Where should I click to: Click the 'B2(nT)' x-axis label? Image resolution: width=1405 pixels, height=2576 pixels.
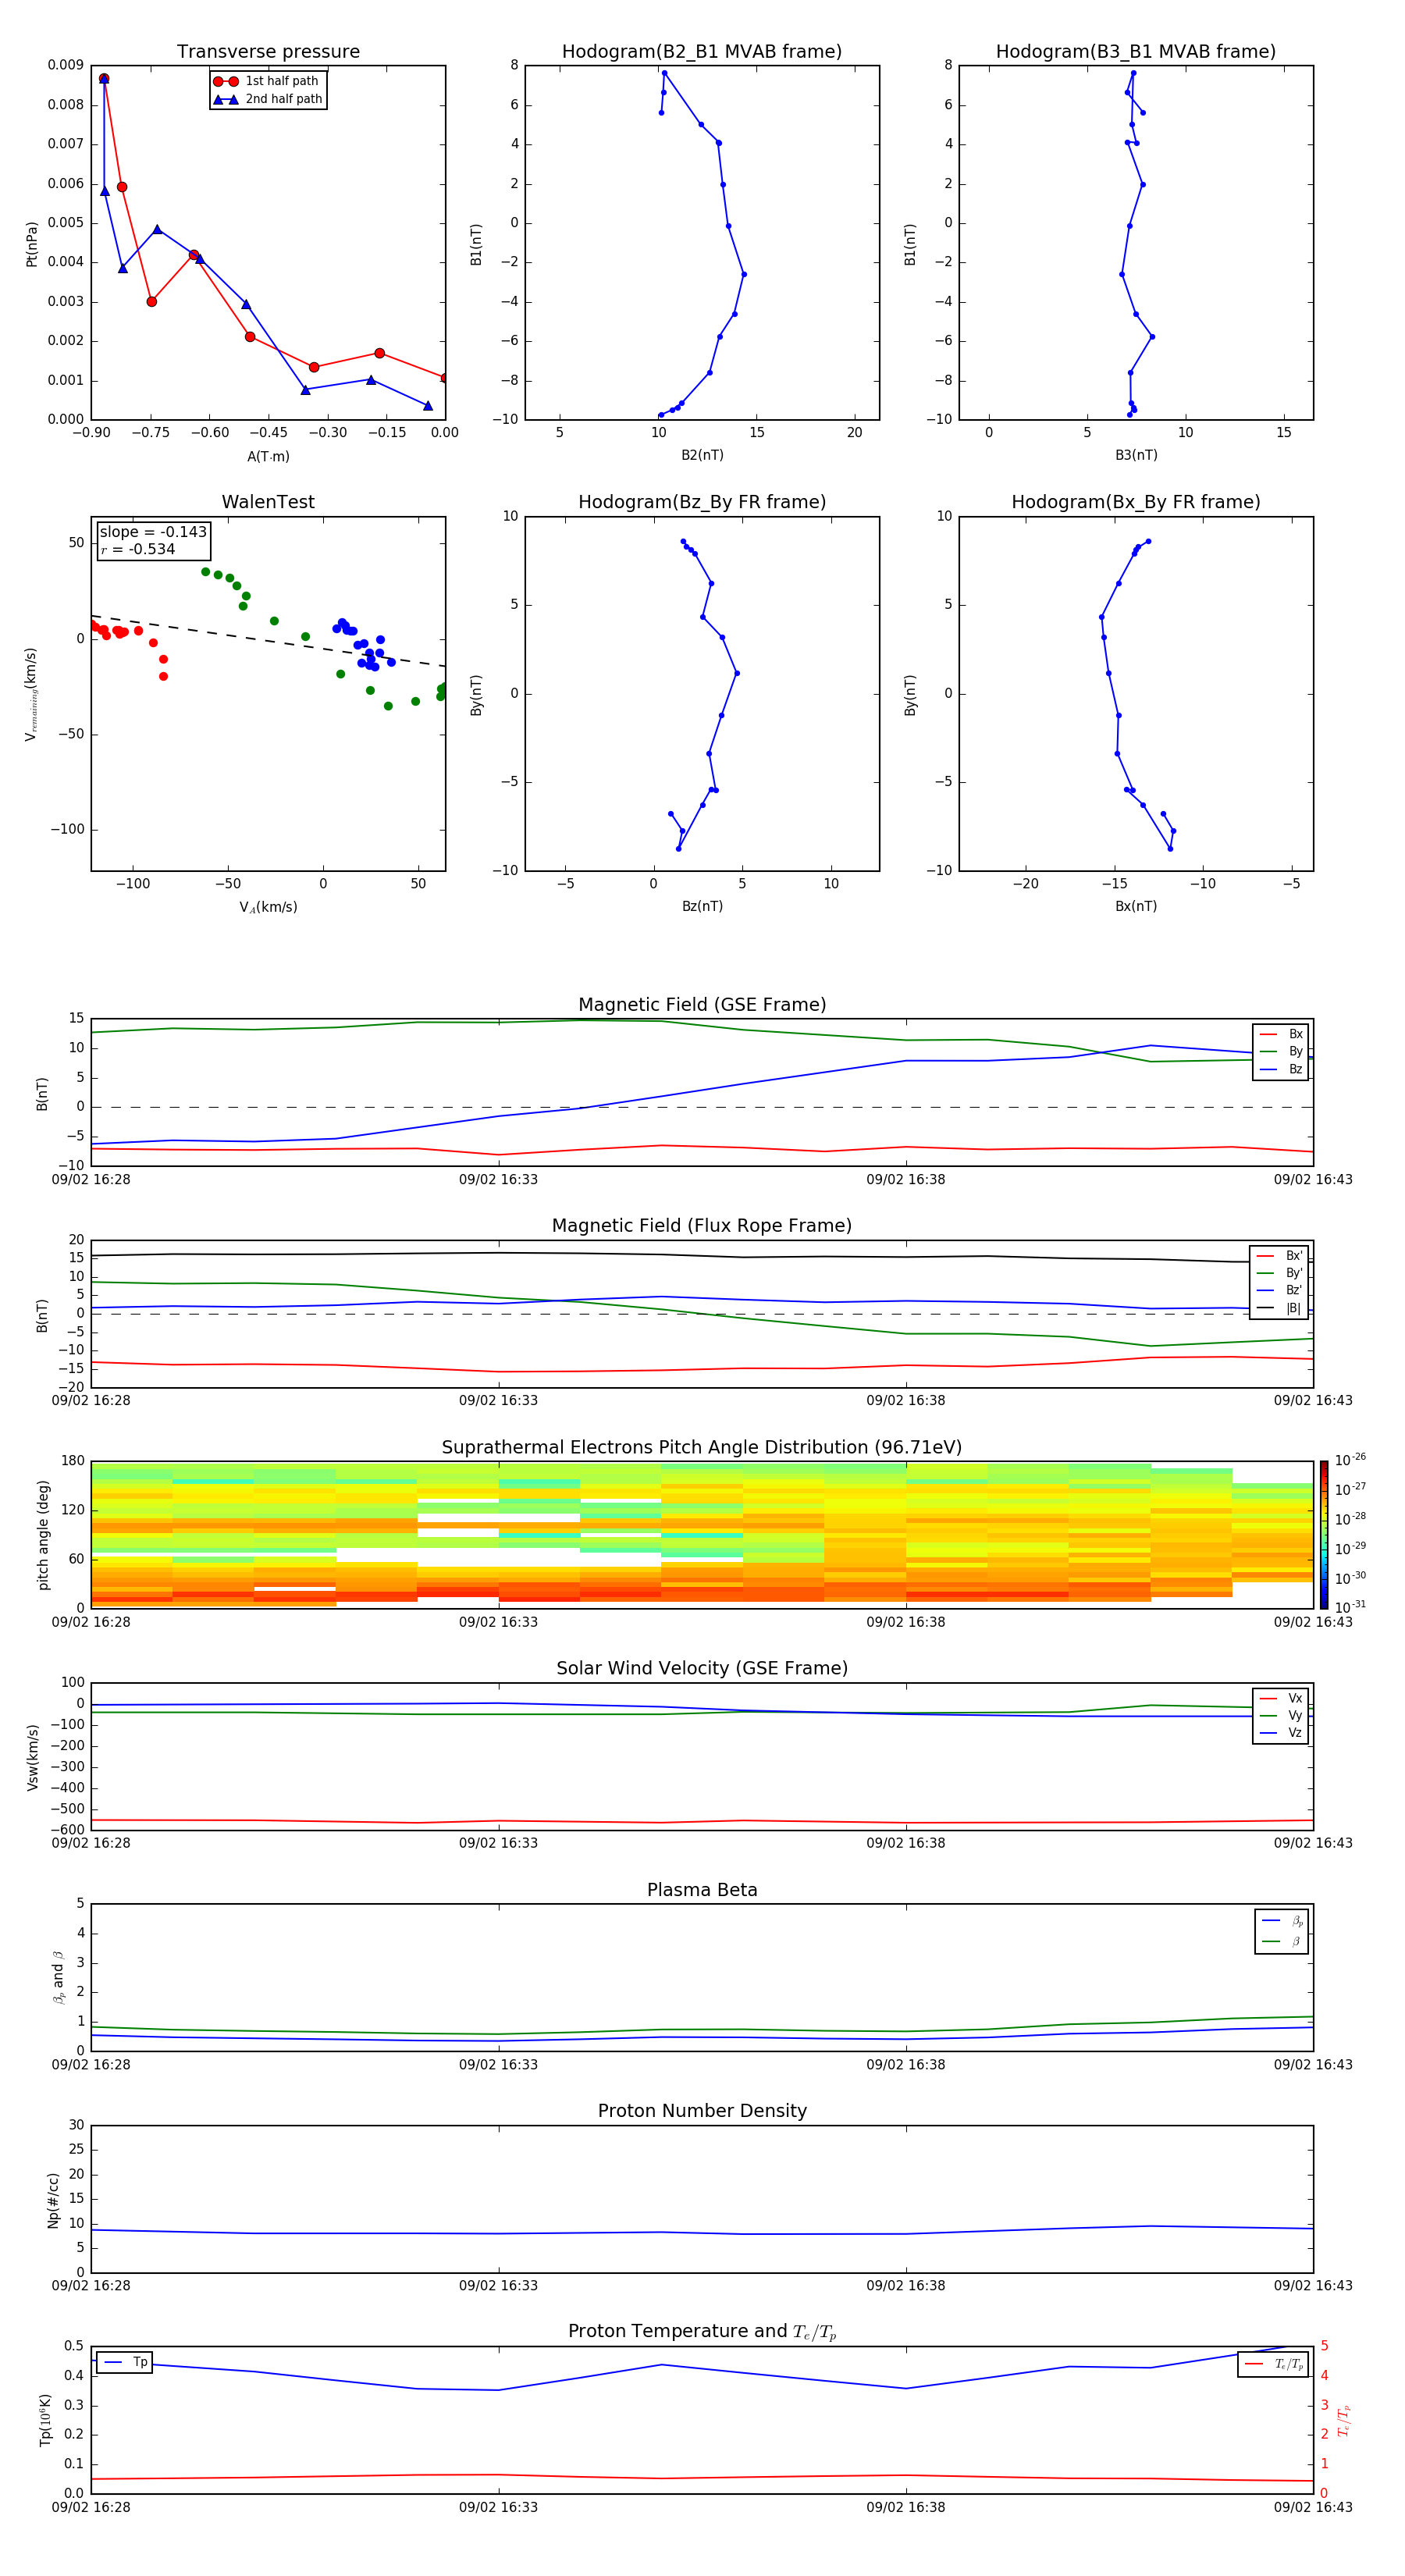coord(702,456)
